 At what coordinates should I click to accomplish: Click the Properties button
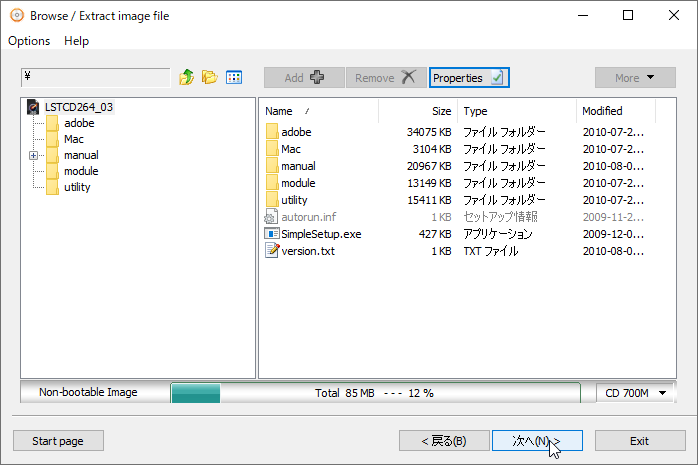[x=469, y=78]
